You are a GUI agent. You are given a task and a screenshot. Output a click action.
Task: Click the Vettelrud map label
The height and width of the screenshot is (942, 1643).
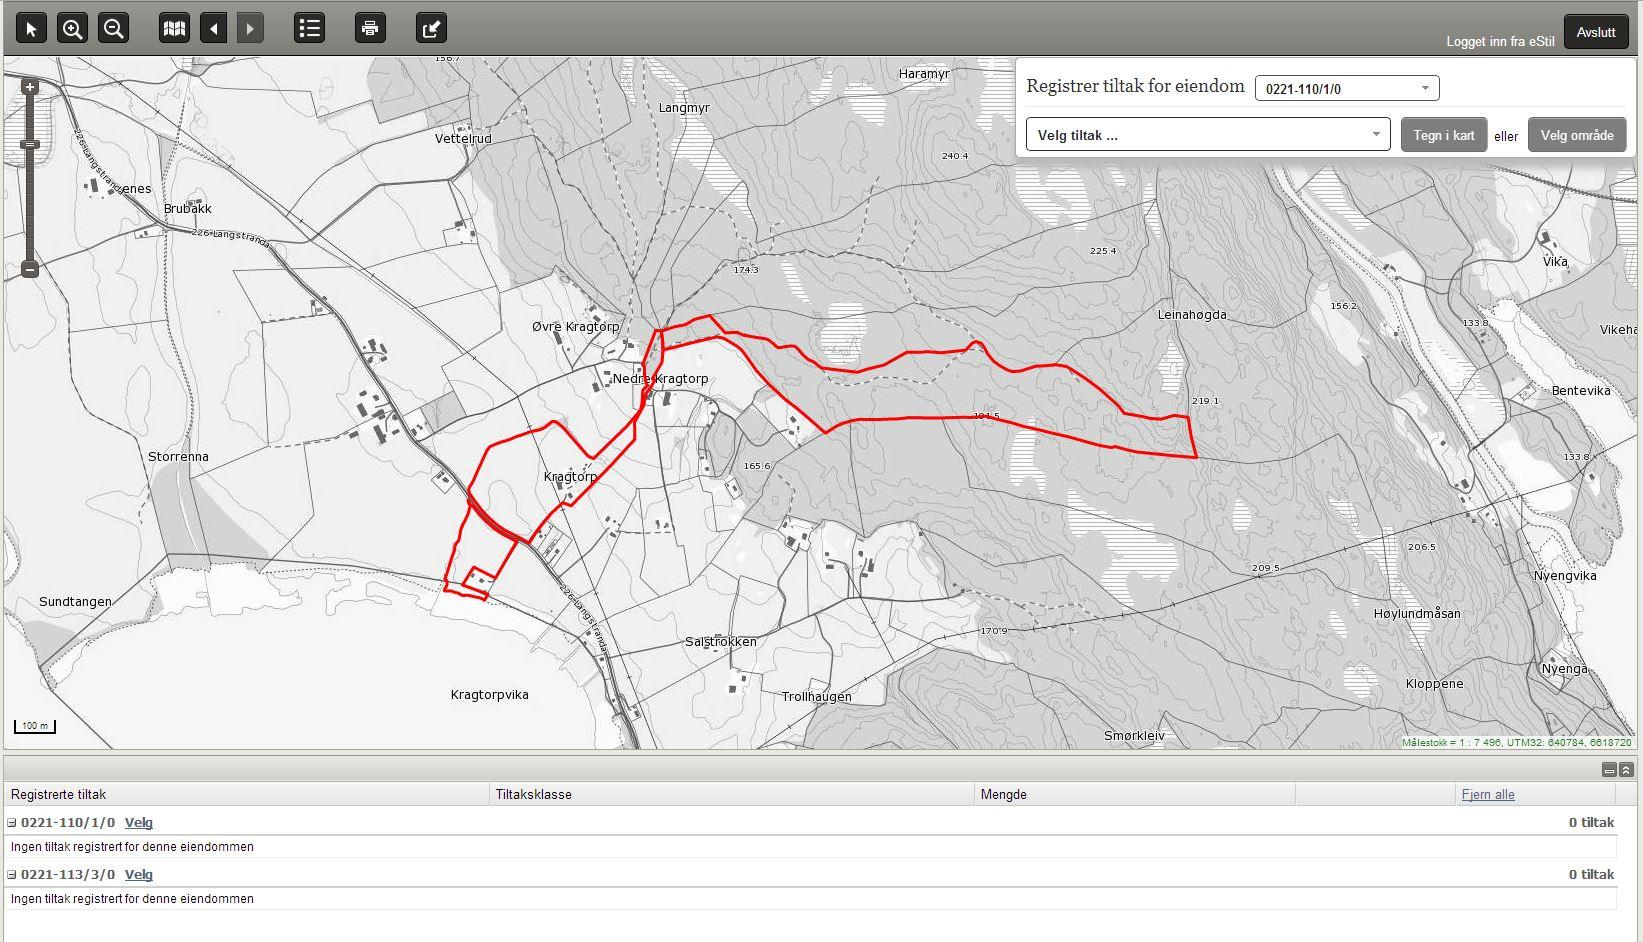coord(463,138)
